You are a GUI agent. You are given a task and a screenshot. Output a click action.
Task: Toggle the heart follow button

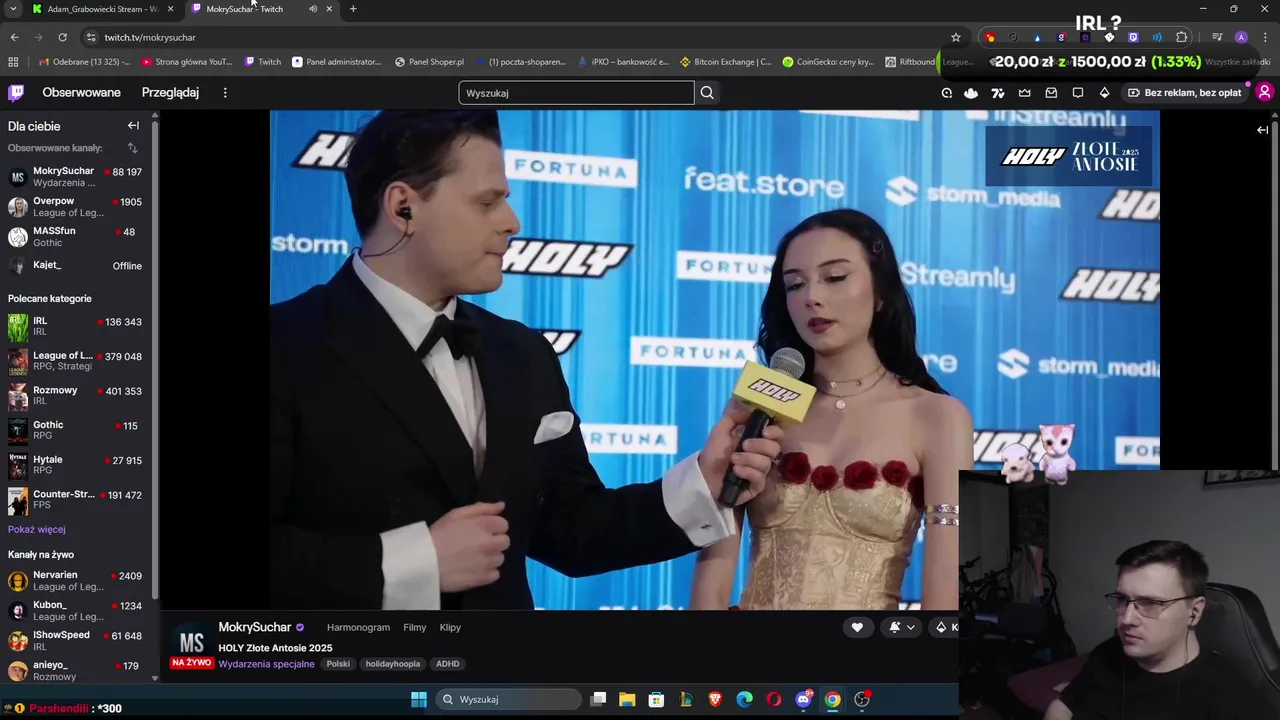(x=857, y=627)
